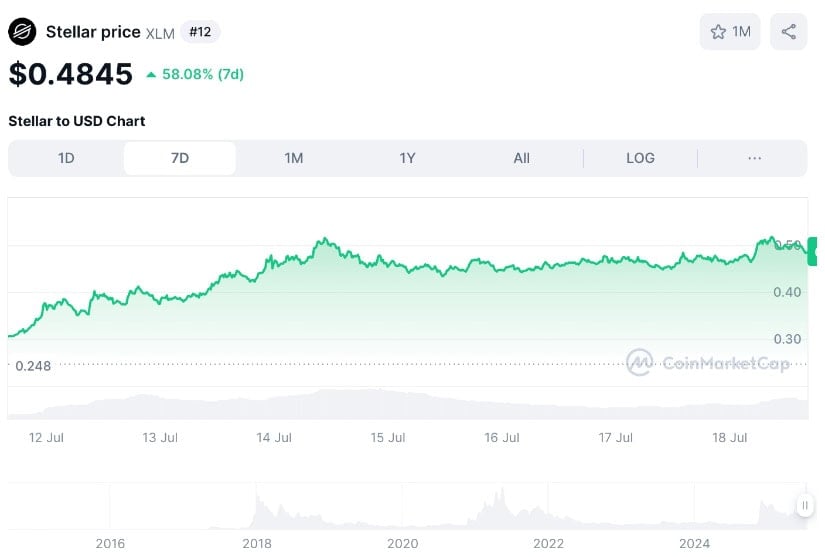Click the 0.30 price axis label
This screenshot has width=825, height=557.
click(x=787, y=339)
